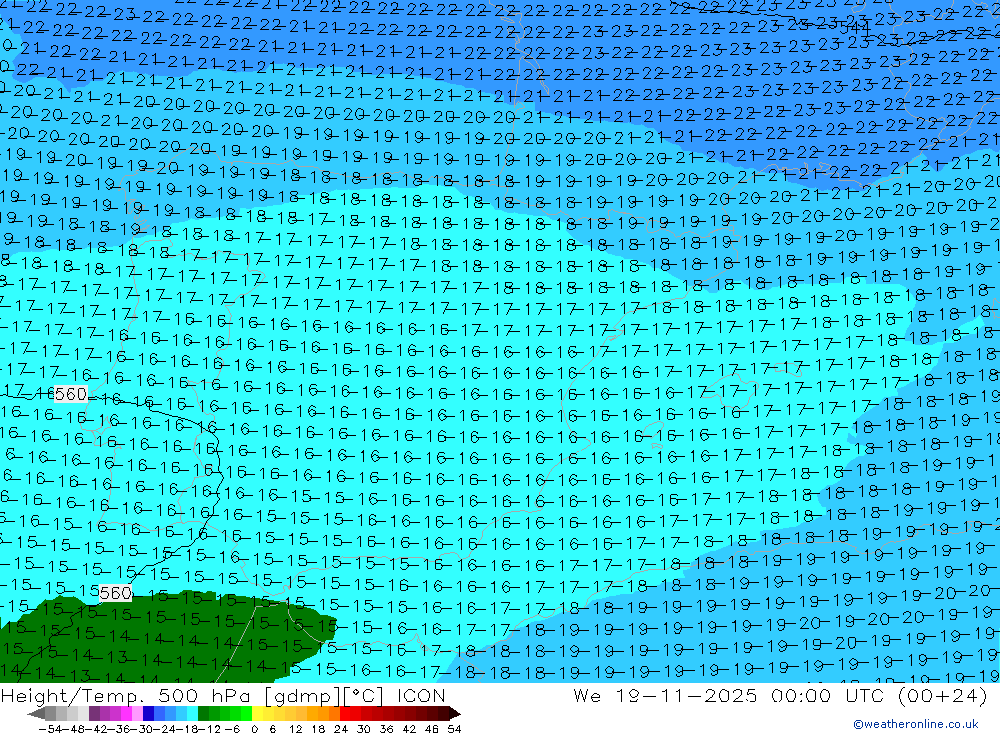This screenshot has width=1000, height=733.
Task: Click the "24" legend value
Action: tap(341, 729)
